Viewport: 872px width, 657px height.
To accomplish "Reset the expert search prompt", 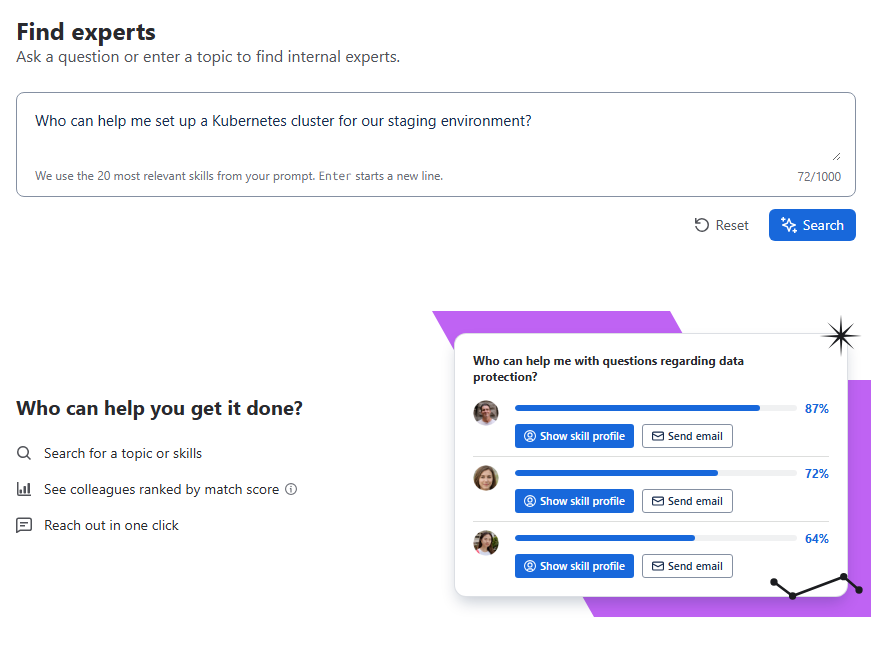I will pyautogui.click(x=721, y=225).
